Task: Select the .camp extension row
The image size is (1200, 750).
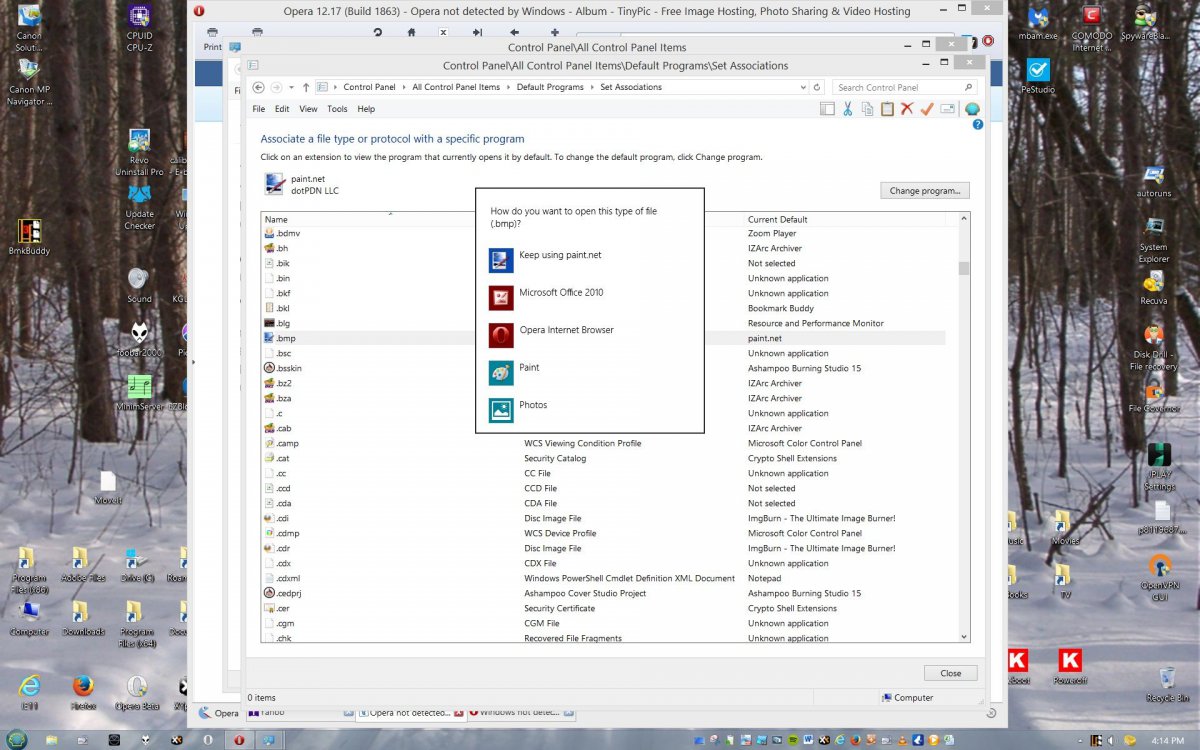Action: 603,443
